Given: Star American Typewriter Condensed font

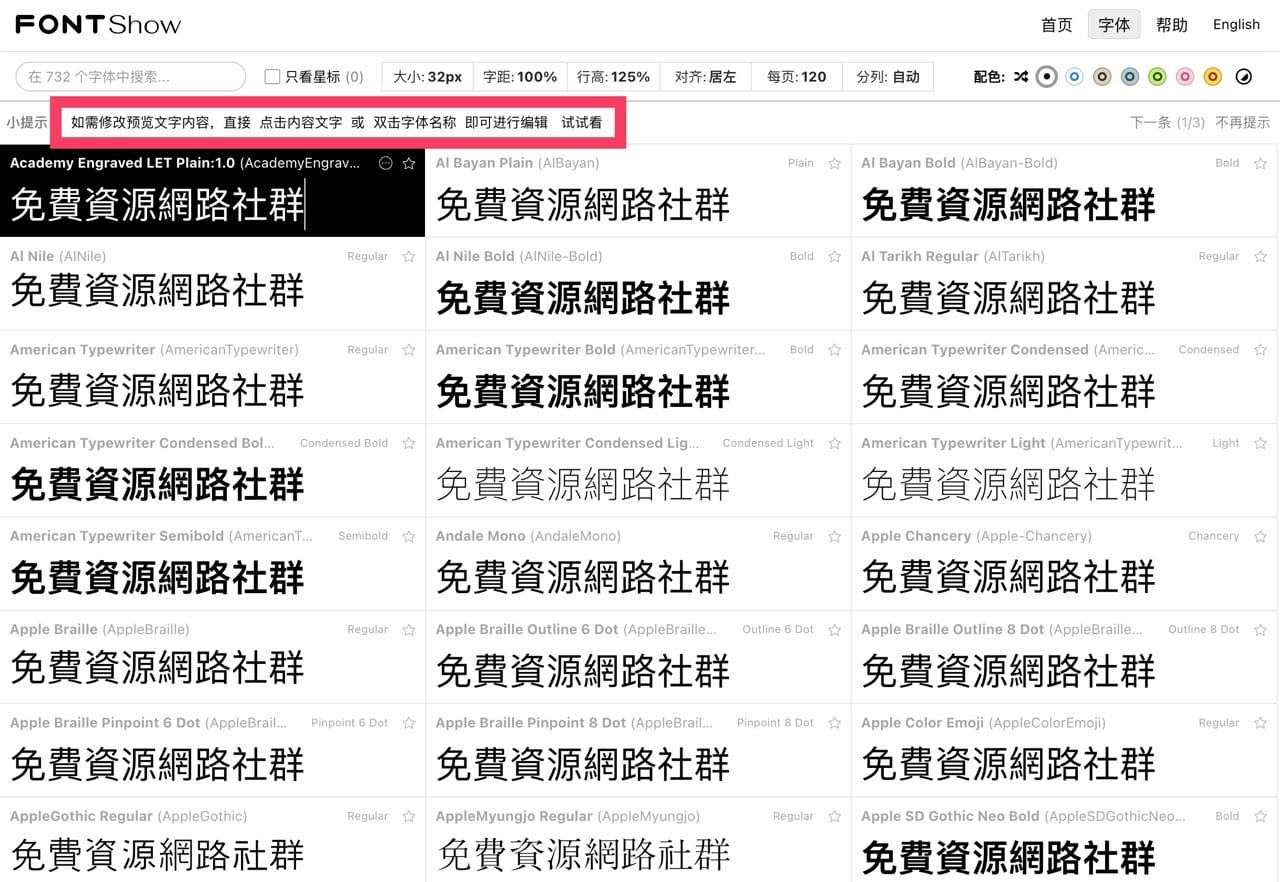Looking at the screenshot, I should pyautogui.click(x=1260, y=350).
